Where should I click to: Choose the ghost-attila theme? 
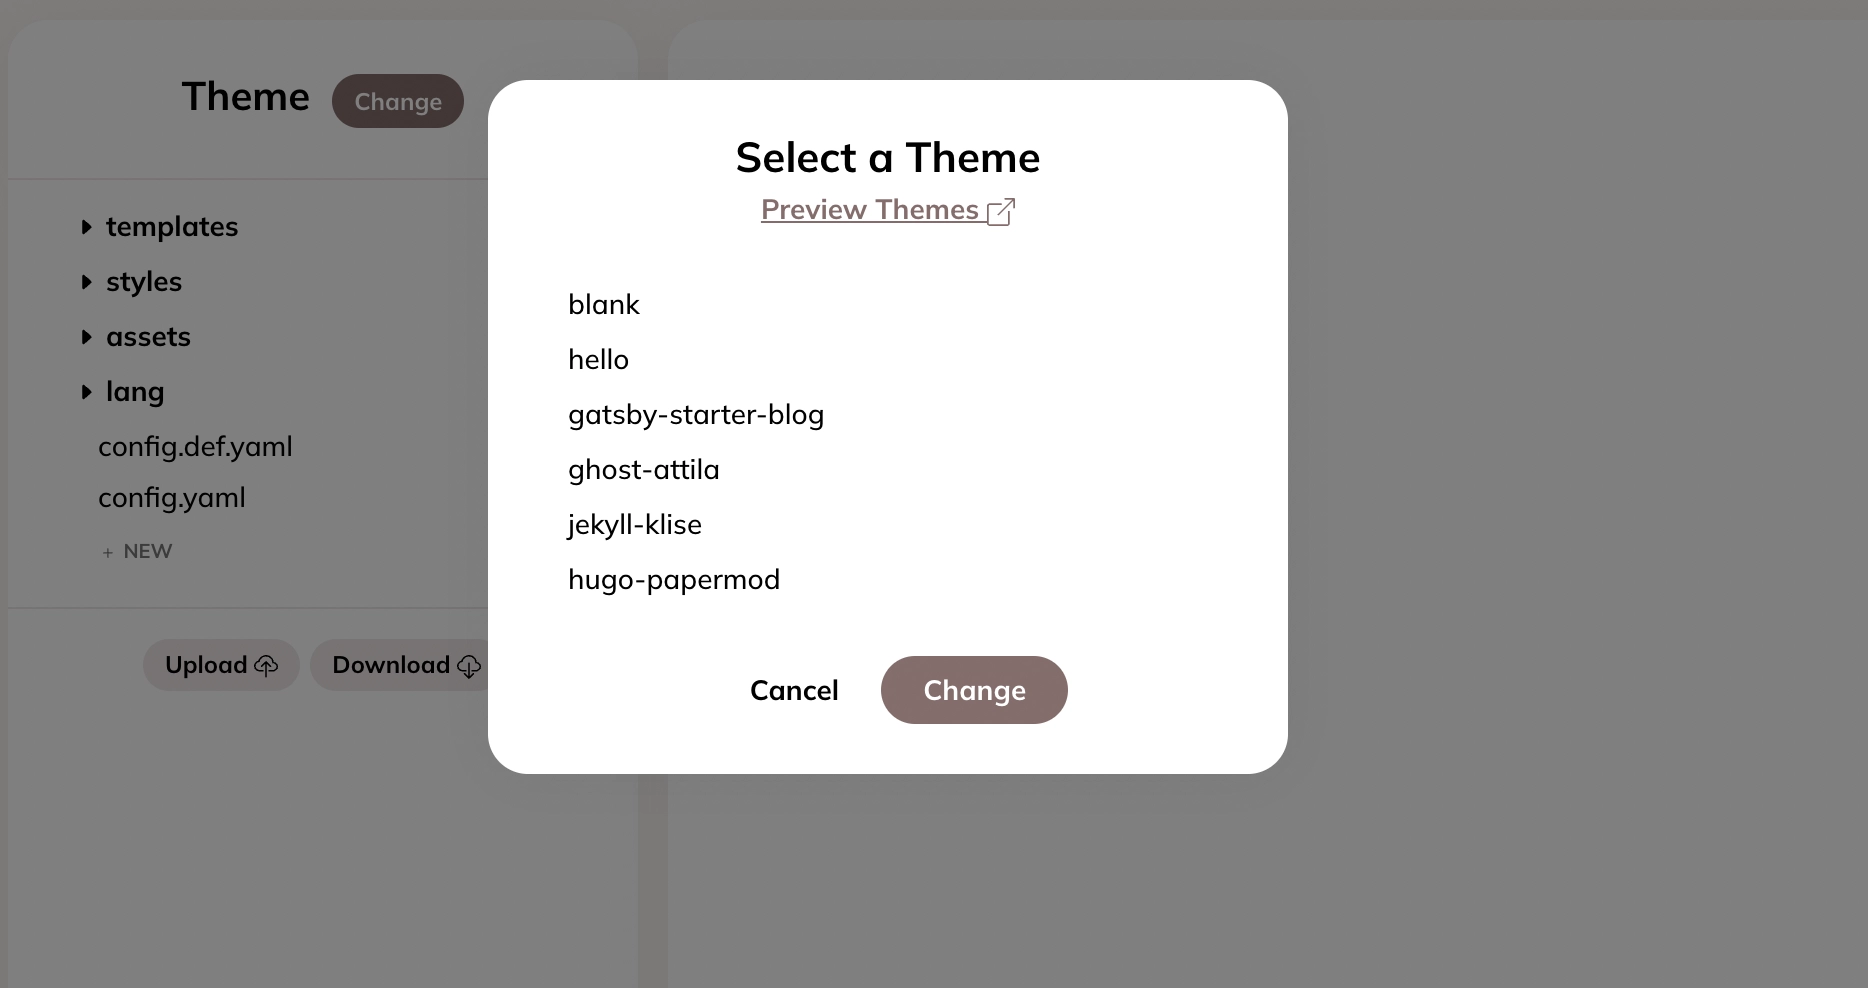[x=644, y=469]
